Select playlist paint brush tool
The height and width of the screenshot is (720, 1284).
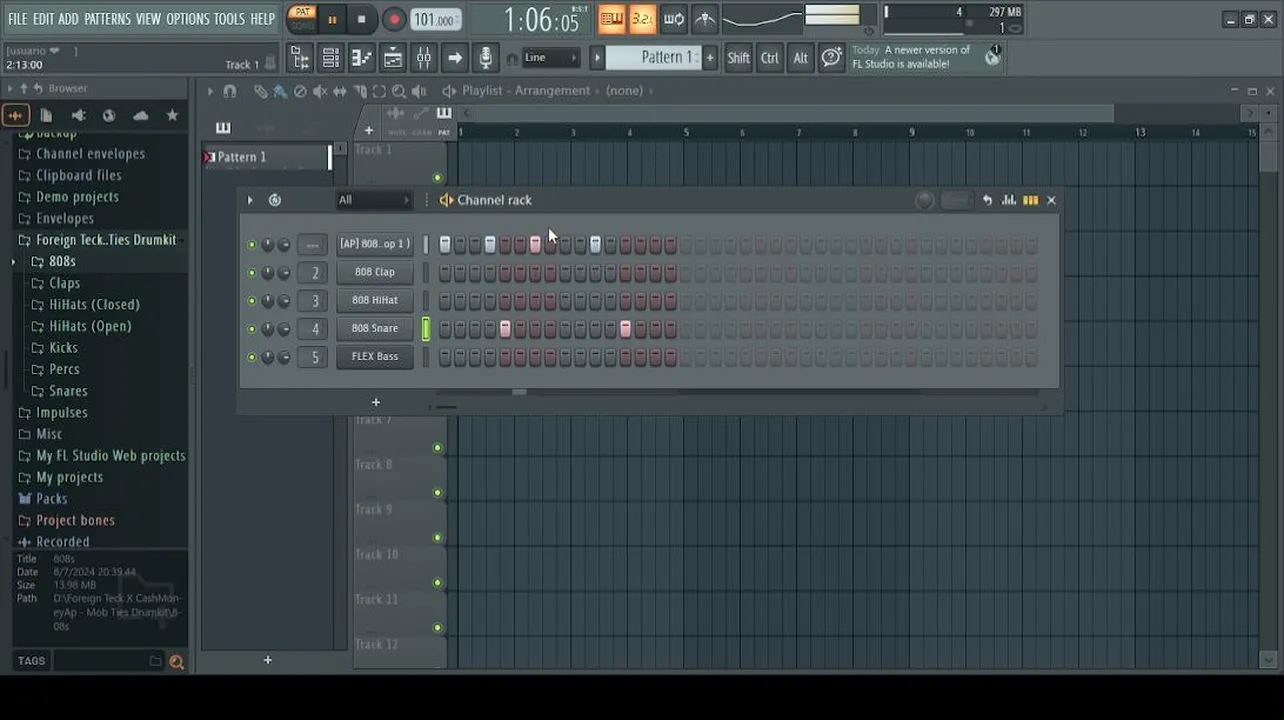280,91
